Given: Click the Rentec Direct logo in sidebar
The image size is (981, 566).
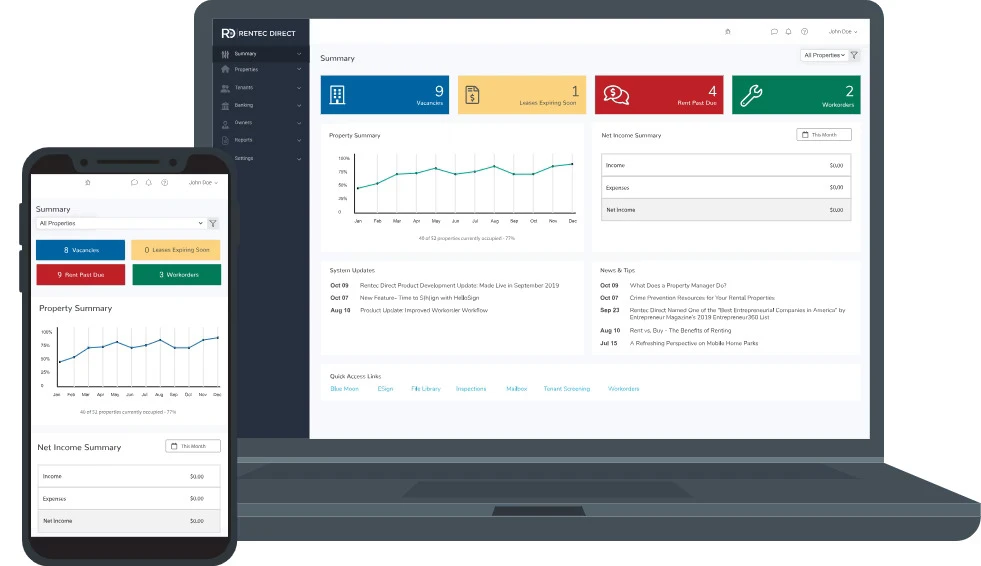Looking at the screenshot, I should (259, 33).
